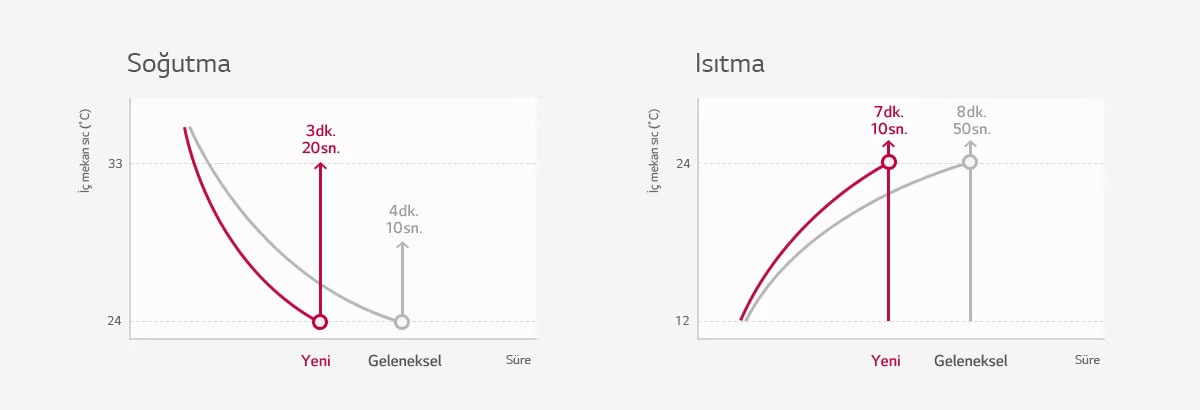This screenshot has width=1200, height=410.
Task: Click the gray Geleneksel marker on heating chart
Action: (x=970, y=162)
